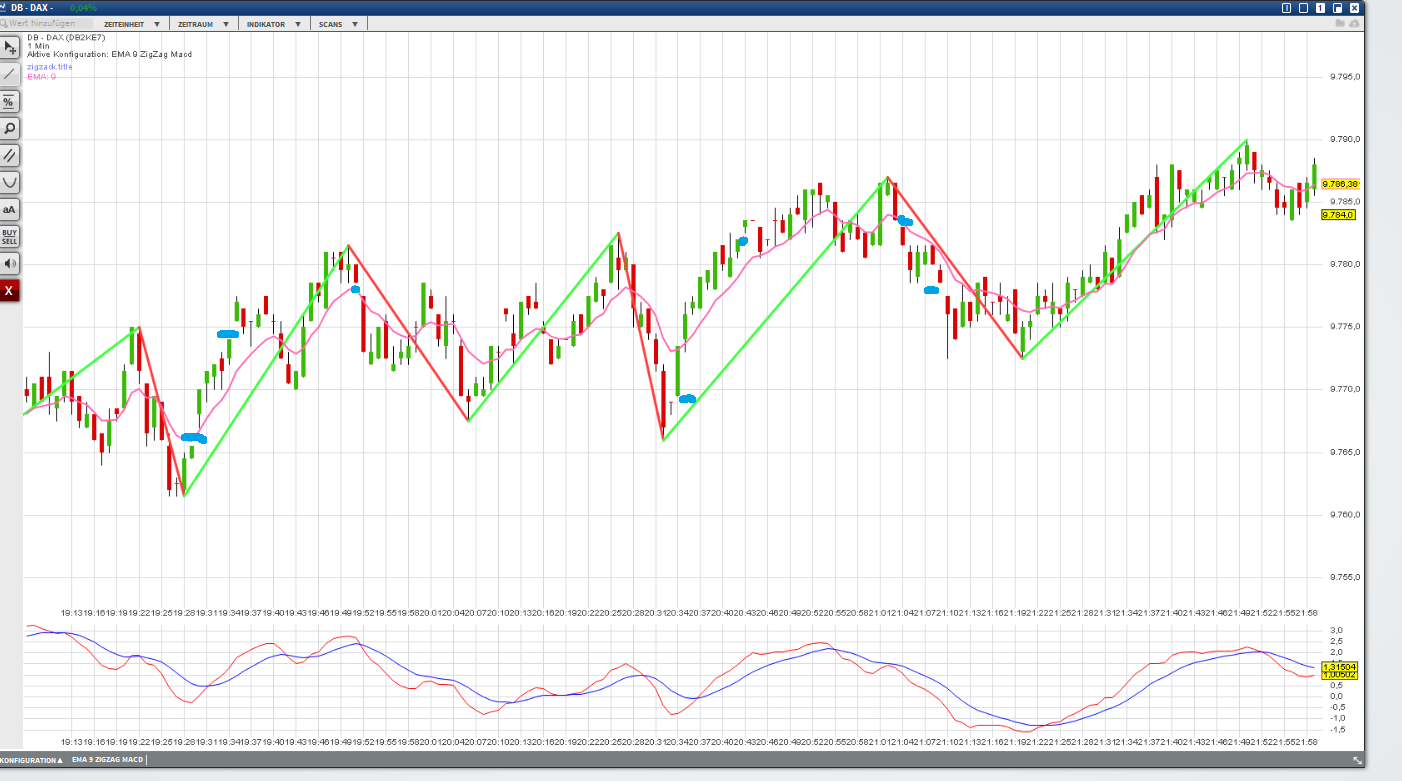
Task: Click the yellow 9.786,38 price label
Action: point(1340,184)
